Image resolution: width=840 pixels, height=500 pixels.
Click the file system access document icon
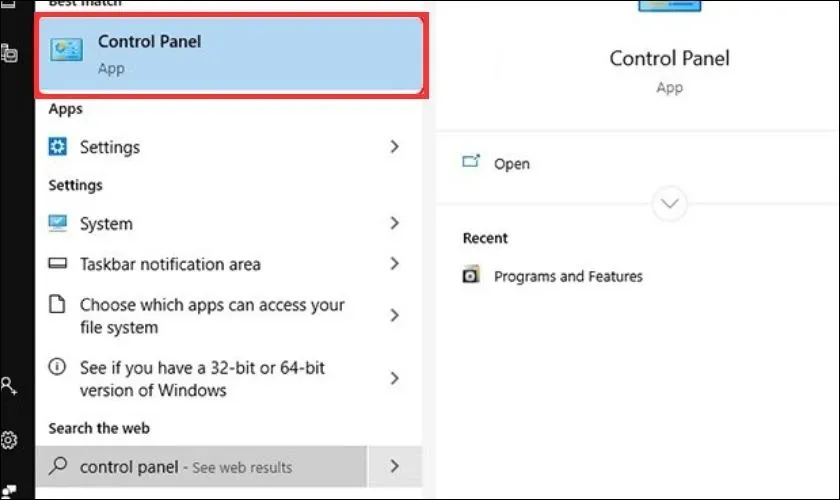tap(59, 305)
